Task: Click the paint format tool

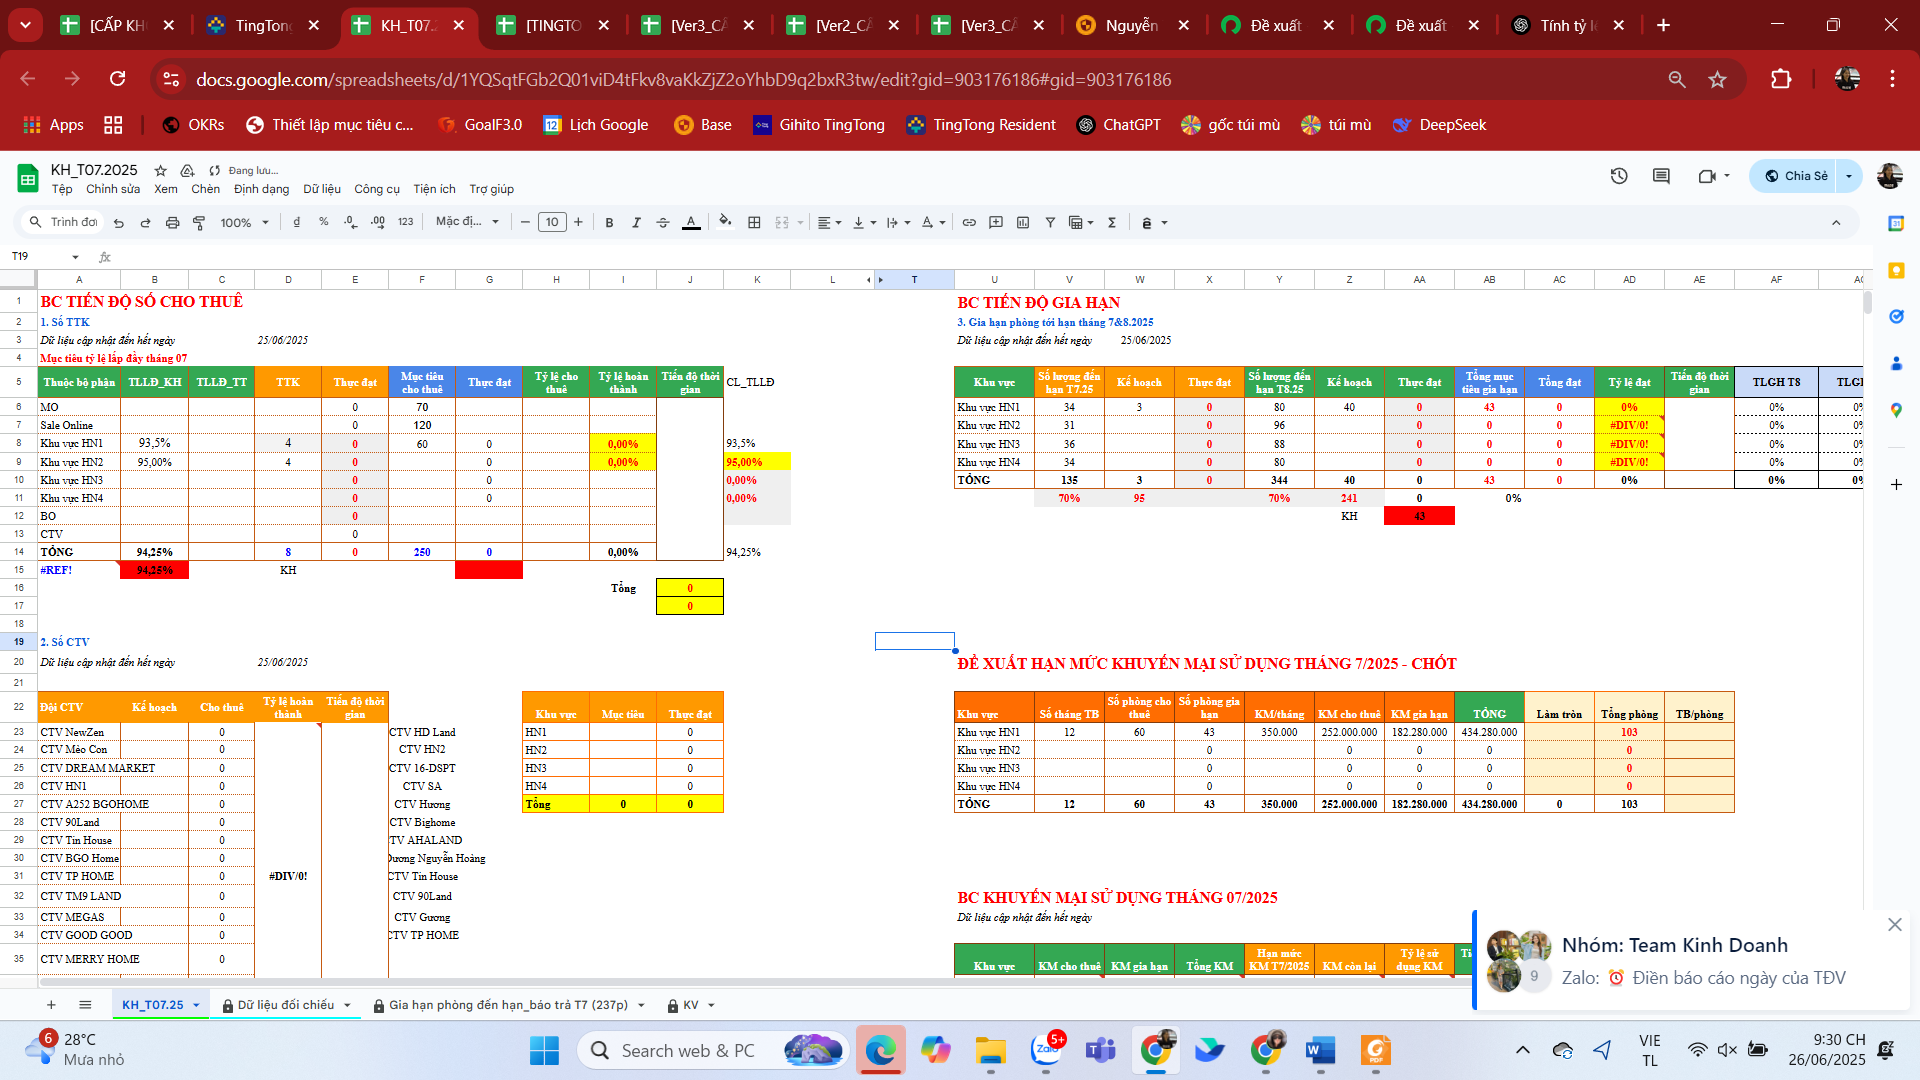Action: pos(199,222)
